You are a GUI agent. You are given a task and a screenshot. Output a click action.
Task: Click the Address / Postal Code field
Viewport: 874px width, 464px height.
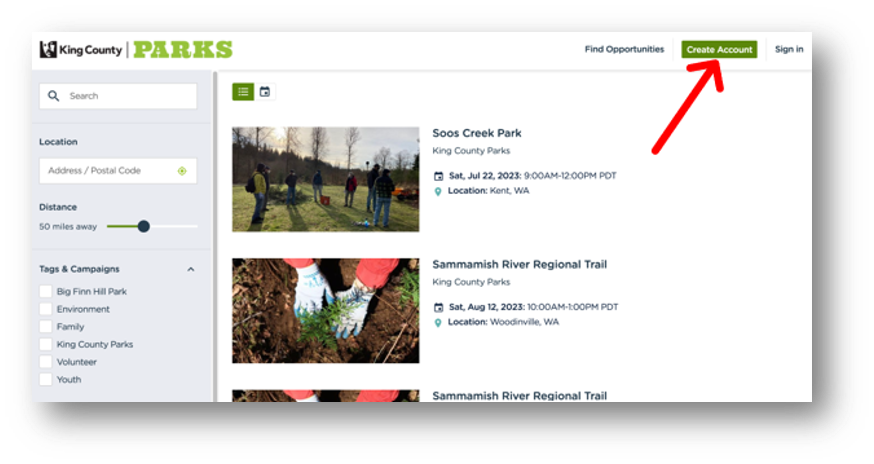(x=118, y=171)
